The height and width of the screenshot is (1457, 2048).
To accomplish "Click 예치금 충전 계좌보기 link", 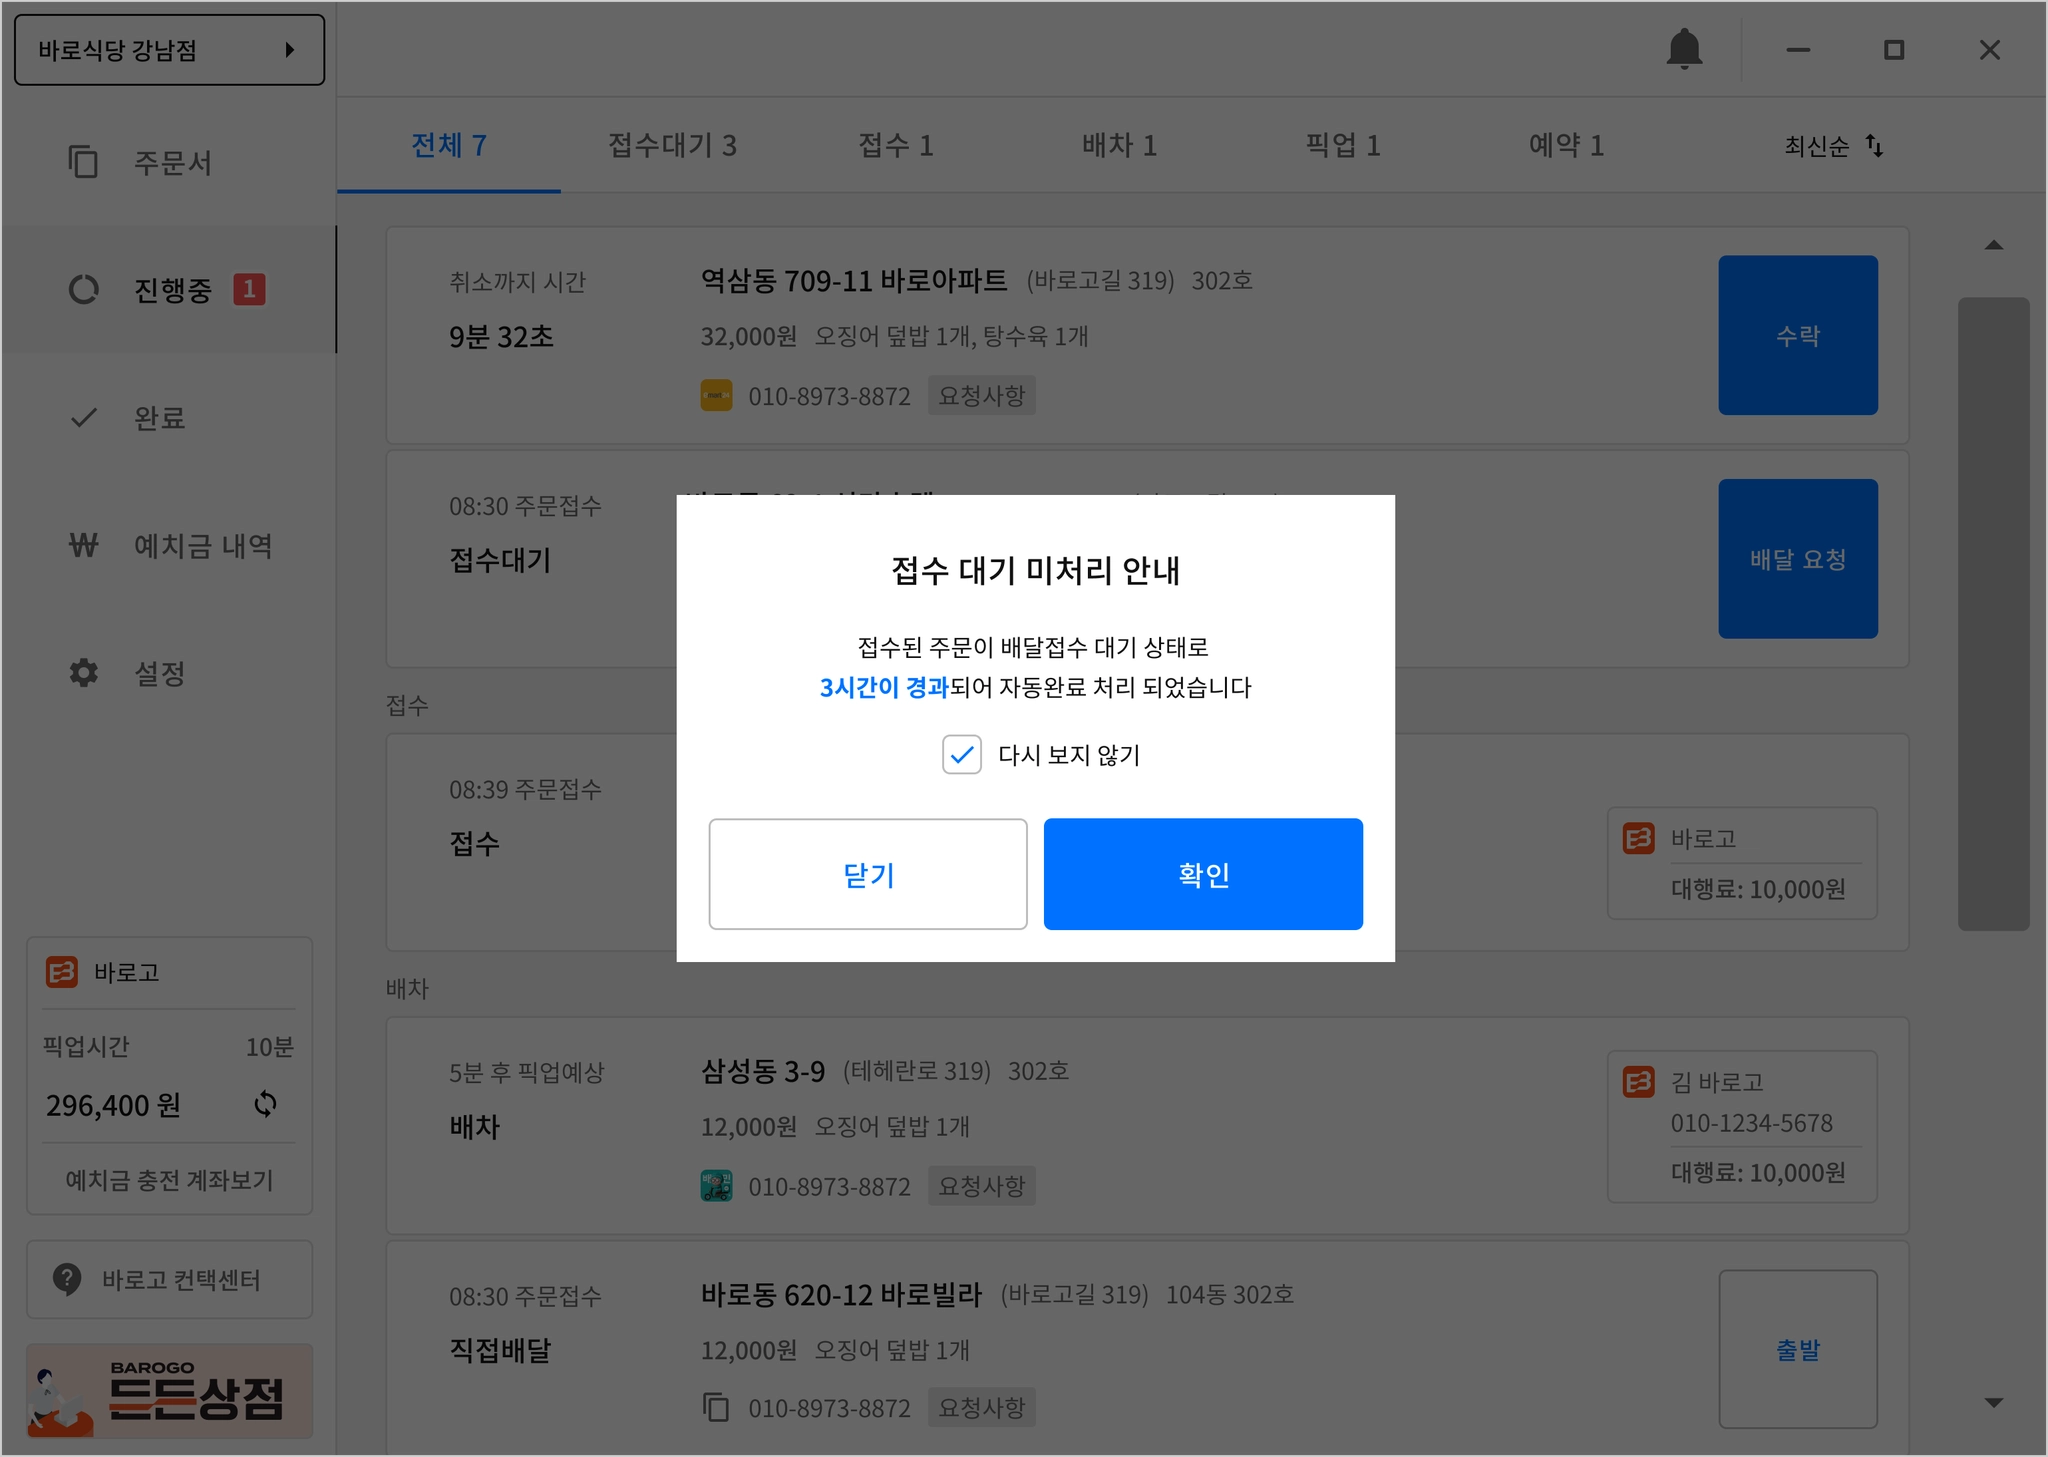I will 169,1180.
